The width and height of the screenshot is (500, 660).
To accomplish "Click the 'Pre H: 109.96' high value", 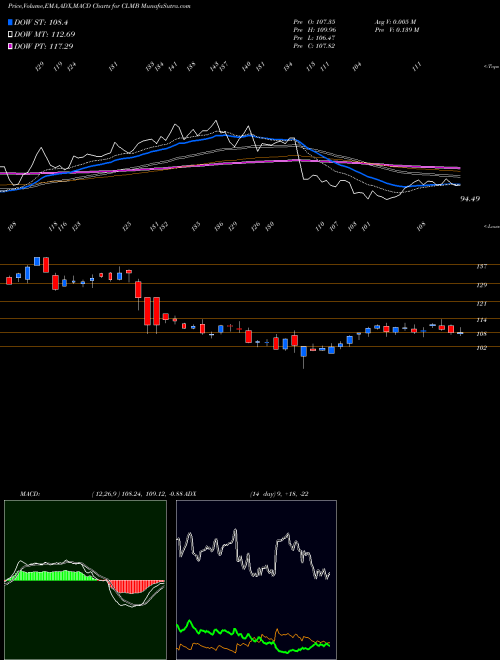I will [x=314, y=30].
